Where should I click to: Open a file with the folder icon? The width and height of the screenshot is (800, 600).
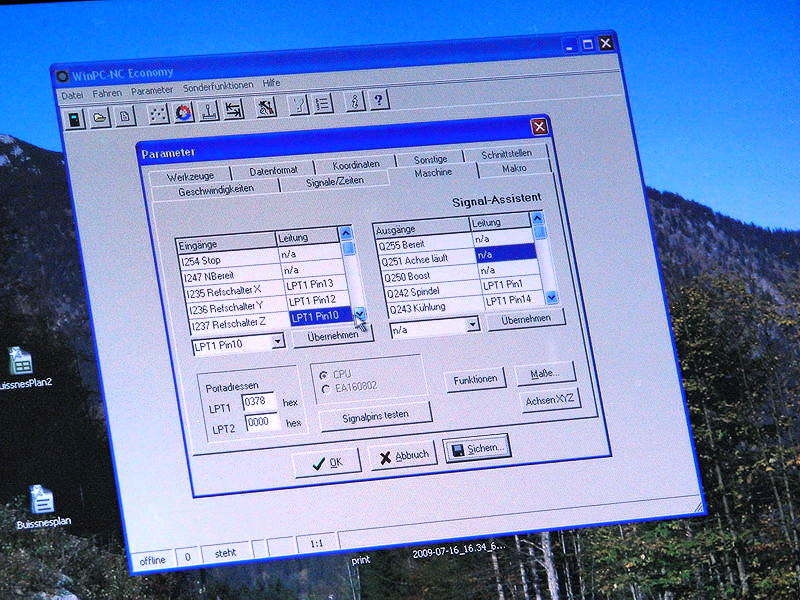click(x=100, y=118)
